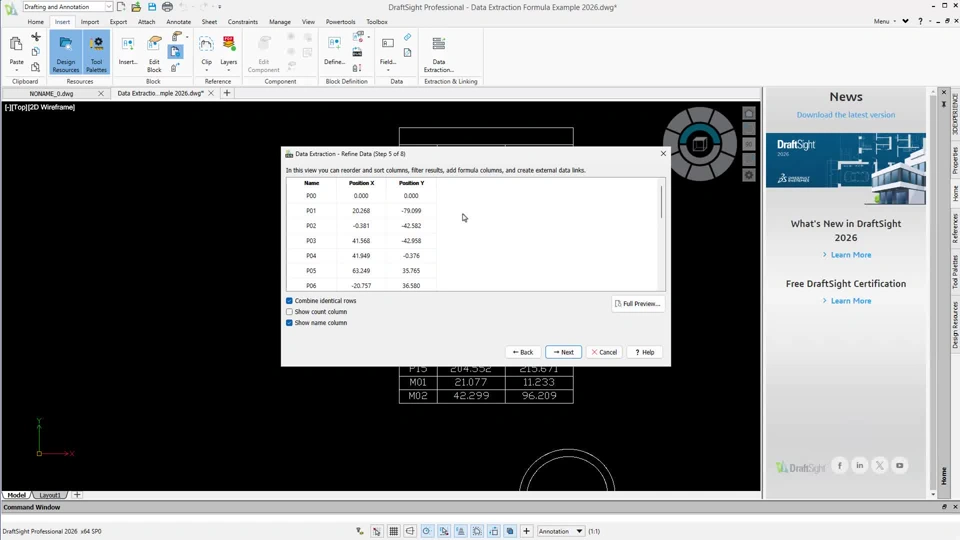Screen dimensions: 960x540
Task: Open the Edit Block tool
Action: 154,54
